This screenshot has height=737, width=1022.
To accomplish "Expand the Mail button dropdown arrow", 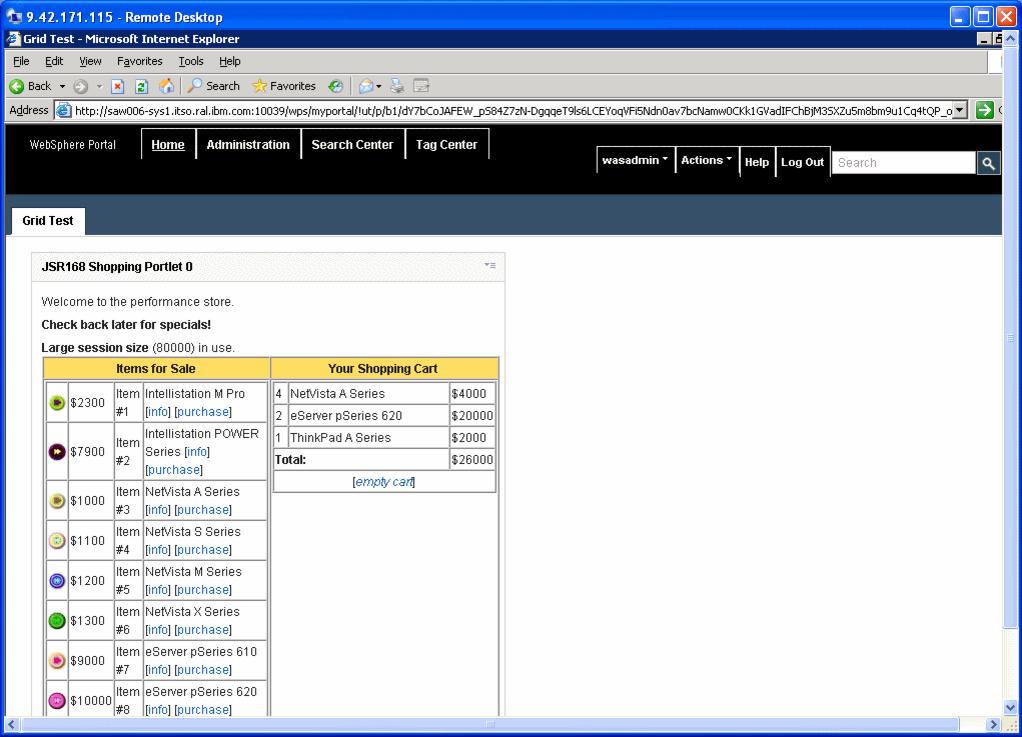I will 379,86.
